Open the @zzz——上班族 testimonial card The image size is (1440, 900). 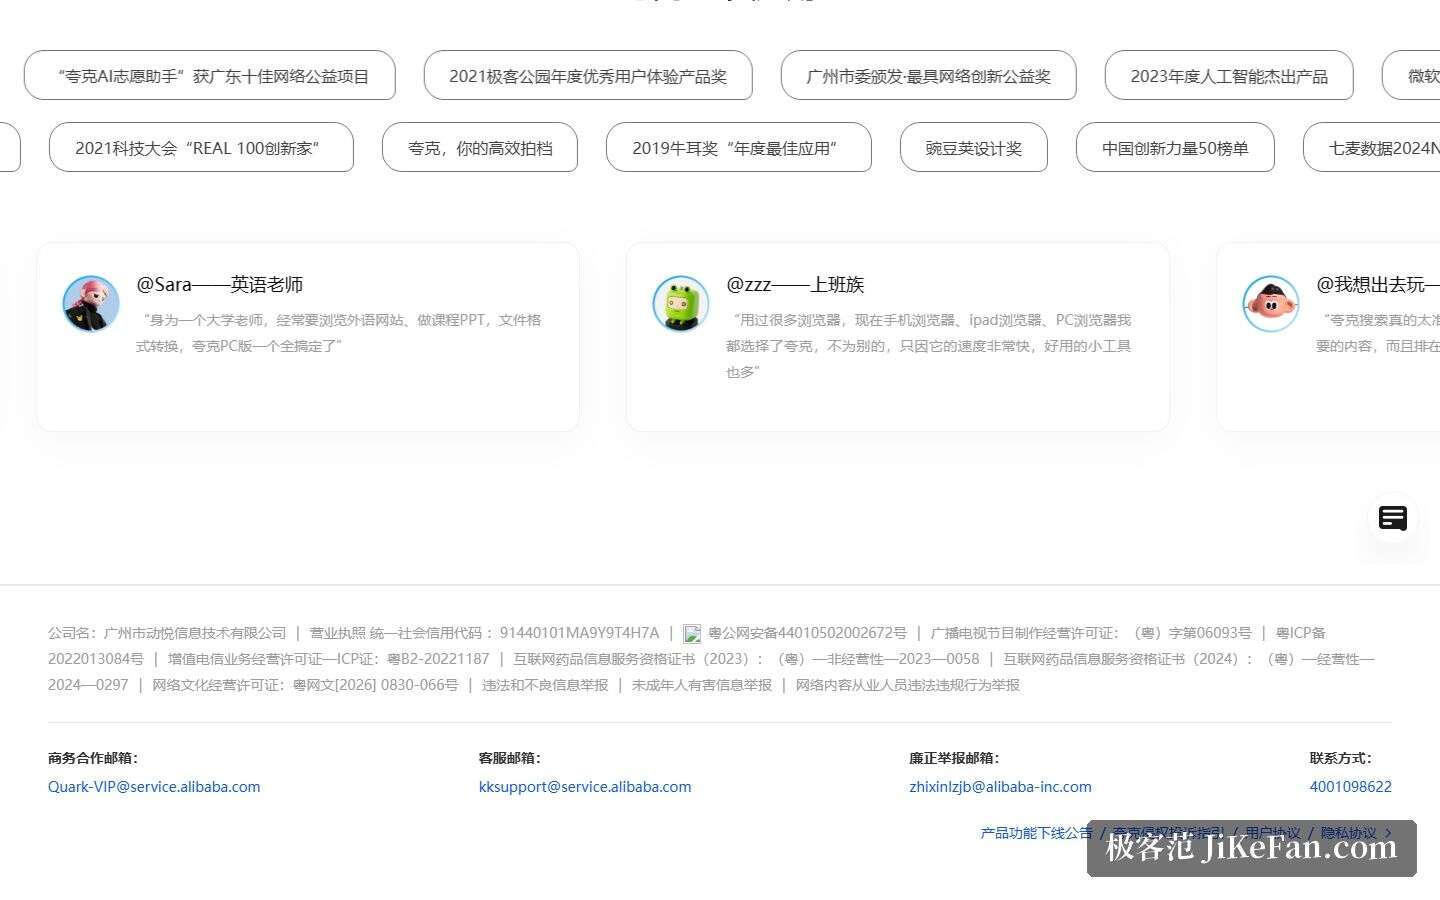click(898, 337)
